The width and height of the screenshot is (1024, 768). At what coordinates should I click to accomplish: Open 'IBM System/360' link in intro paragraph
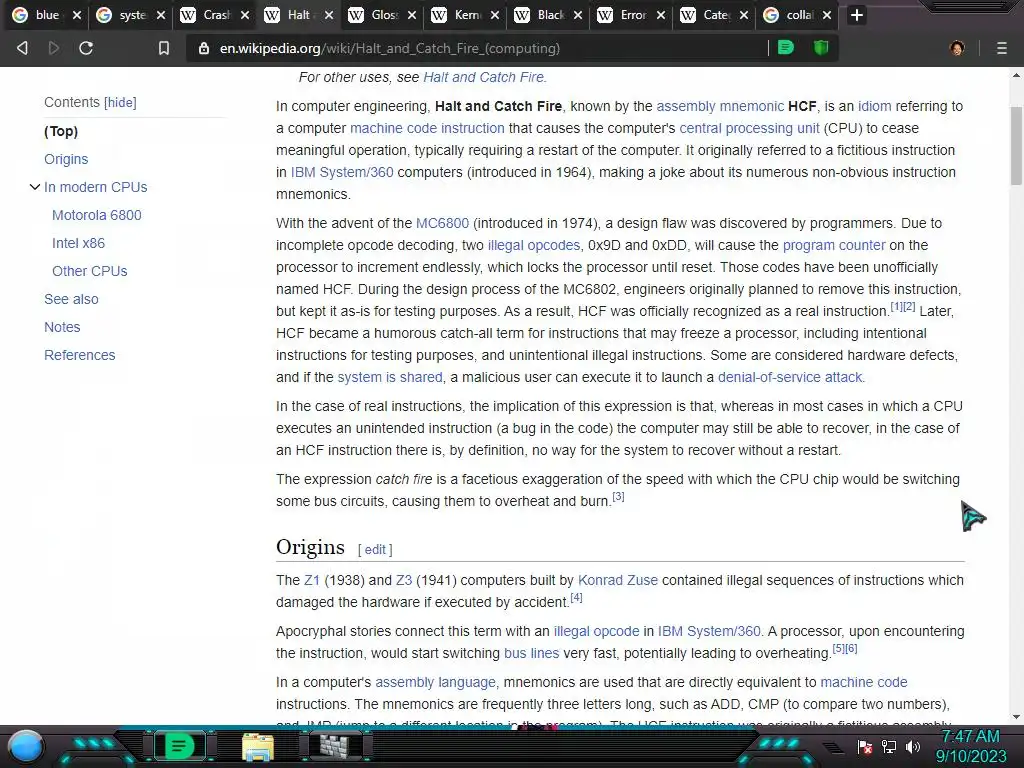click(x=342, y=172)
